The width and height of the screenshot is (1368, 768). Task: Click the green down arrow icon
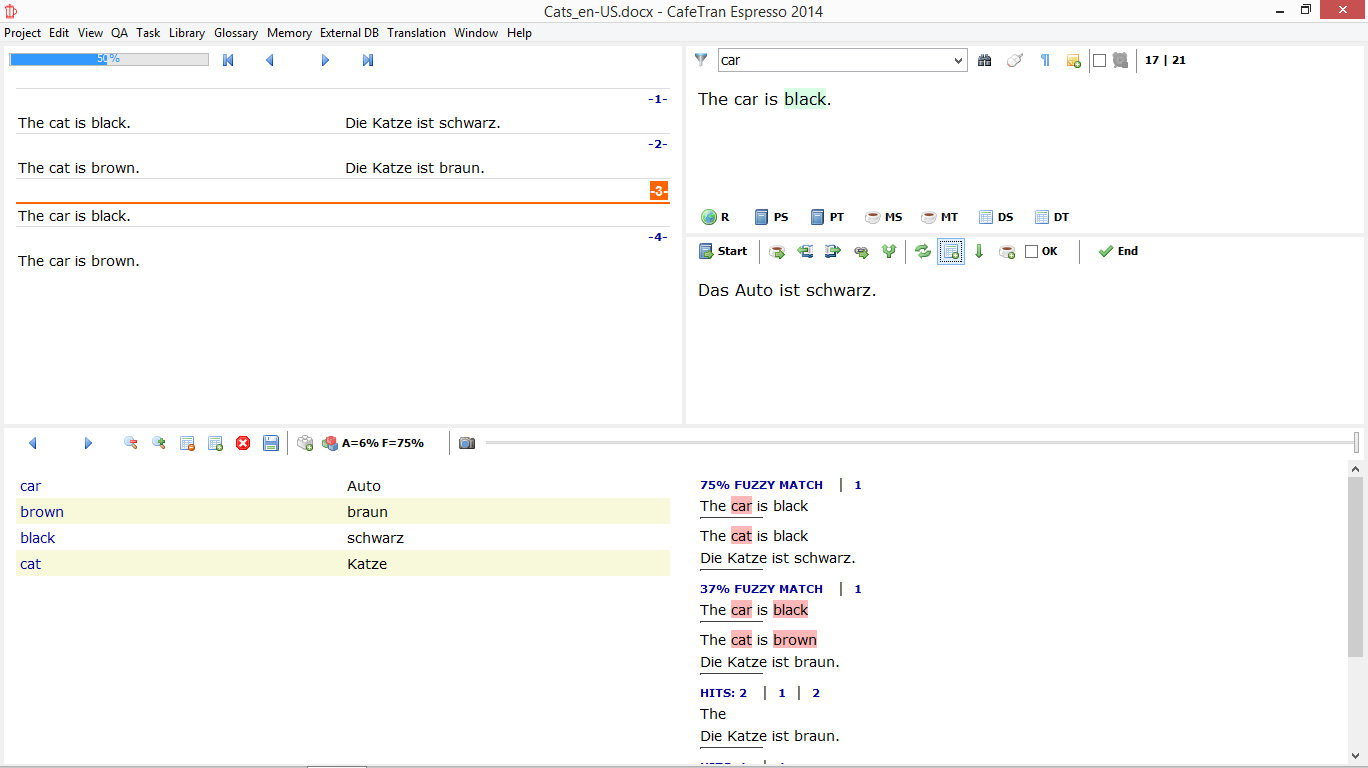(979, 252)
